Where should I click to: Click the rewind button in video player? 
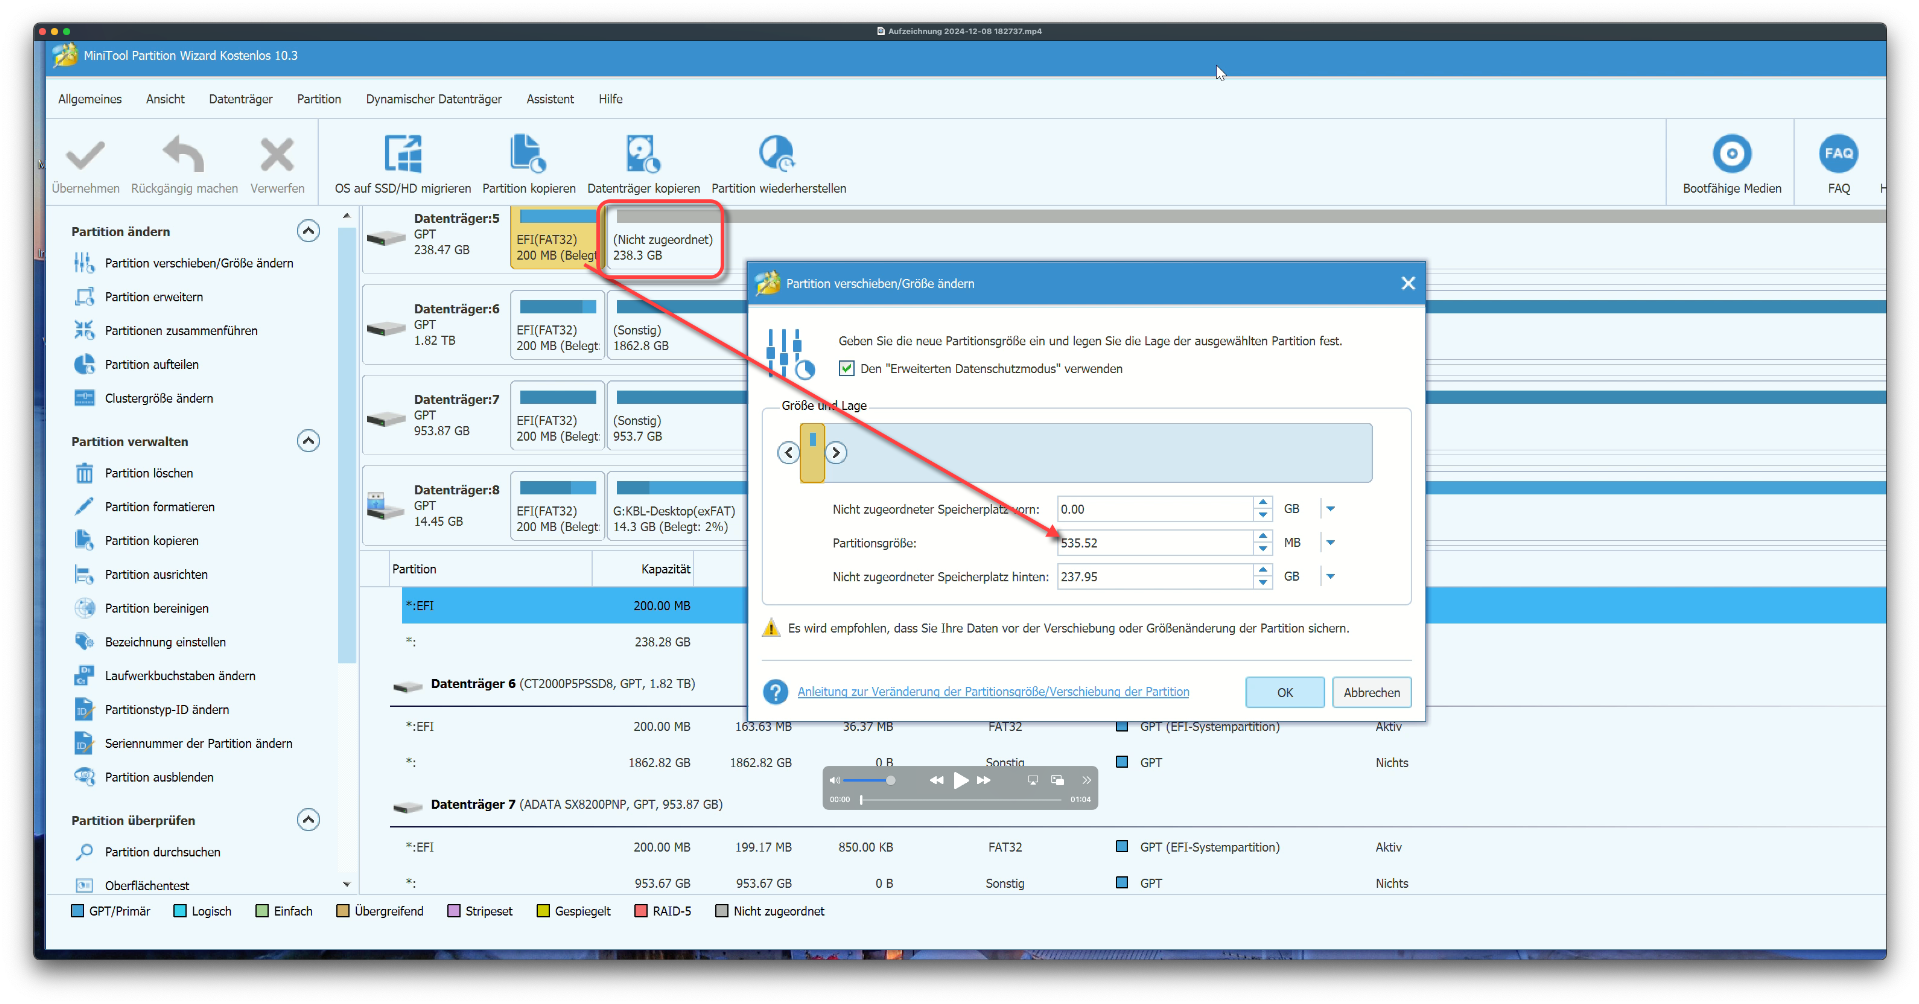click(936, 781)
